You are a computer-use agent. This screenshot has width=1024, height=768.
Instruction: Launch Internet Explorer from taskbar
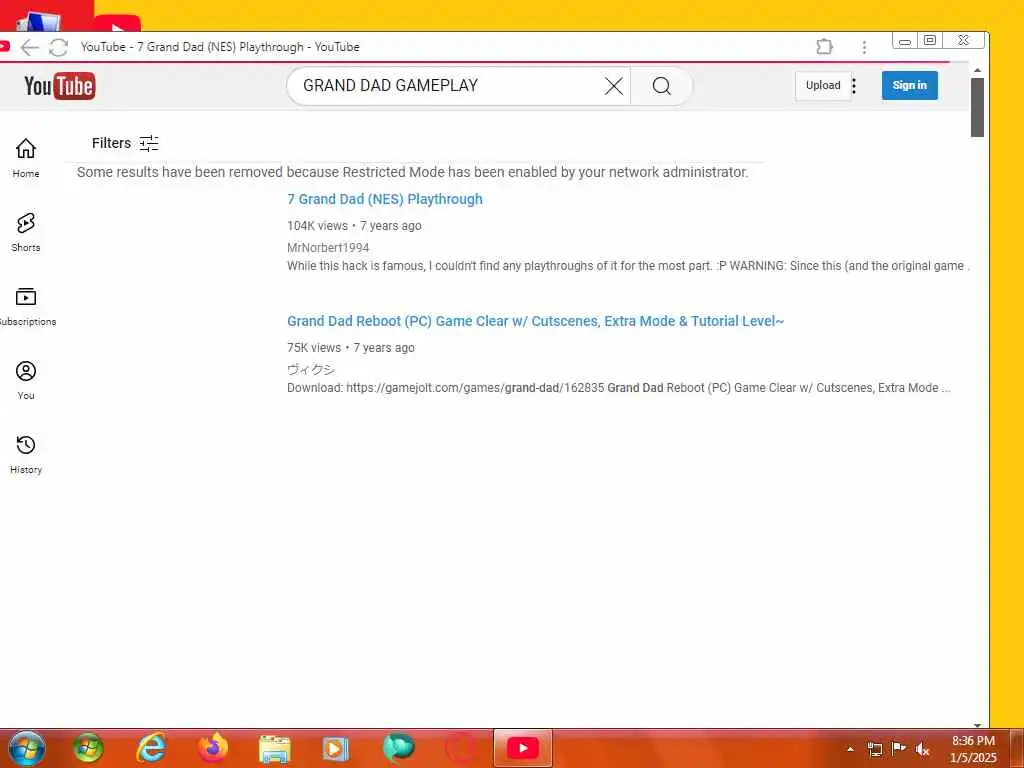point(151,748)
